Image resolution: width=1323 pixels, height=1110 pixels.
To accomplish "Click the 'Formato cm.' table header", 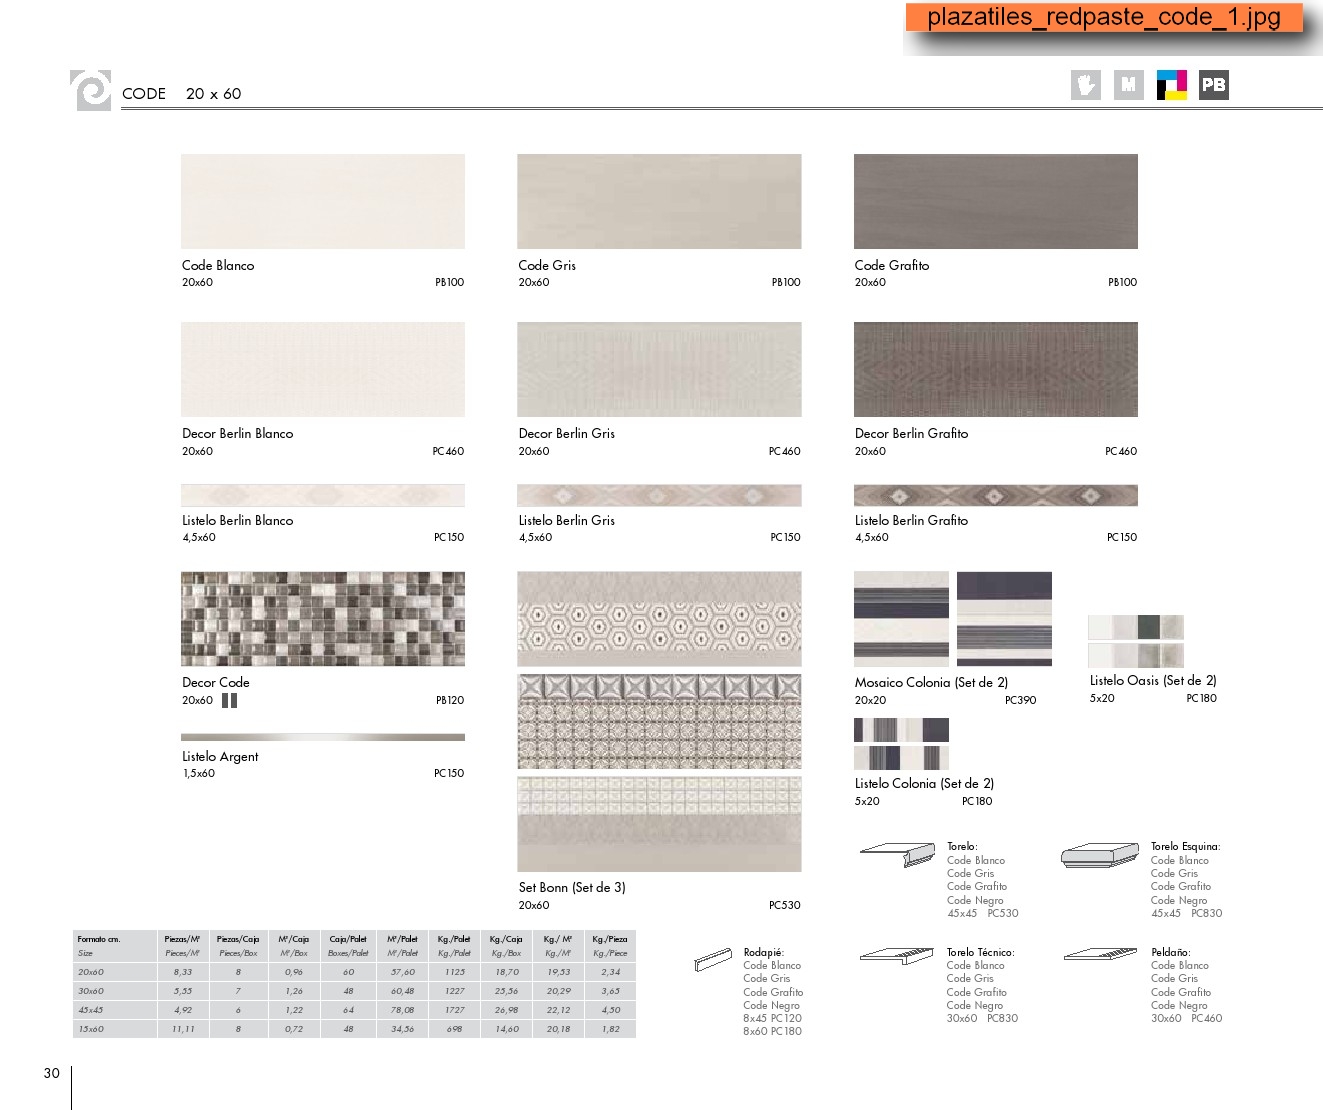I will coord(99,939).
